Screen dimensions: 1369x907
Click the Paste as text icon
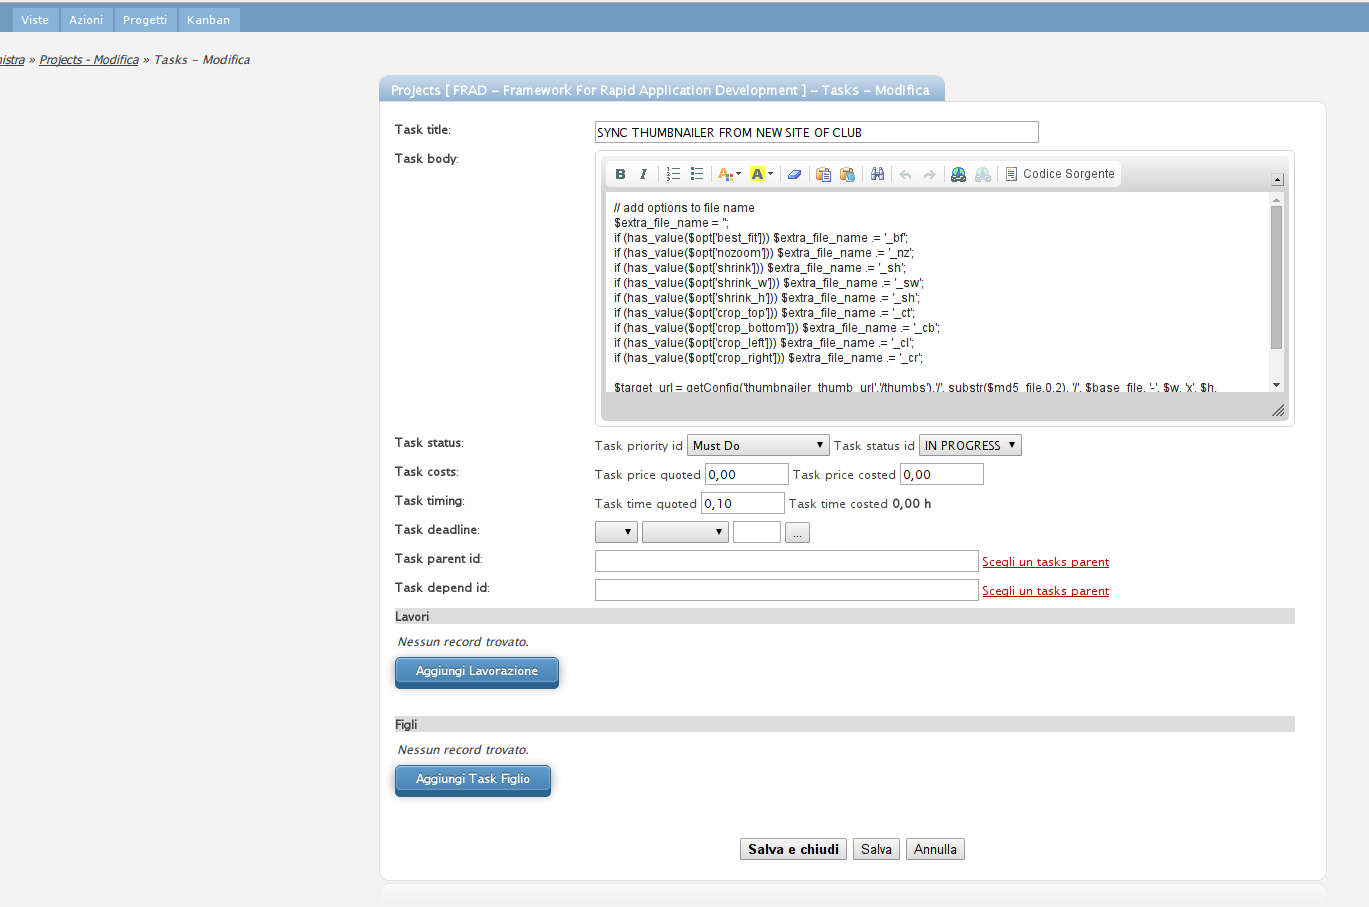823,174
